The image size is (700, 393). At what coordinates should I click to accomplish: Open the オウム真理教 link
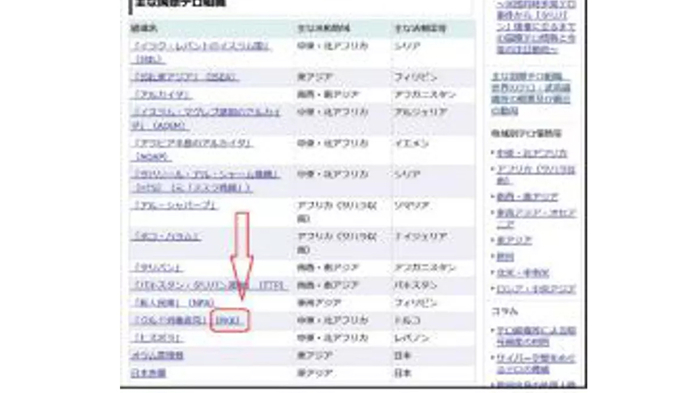pos(157,355)
